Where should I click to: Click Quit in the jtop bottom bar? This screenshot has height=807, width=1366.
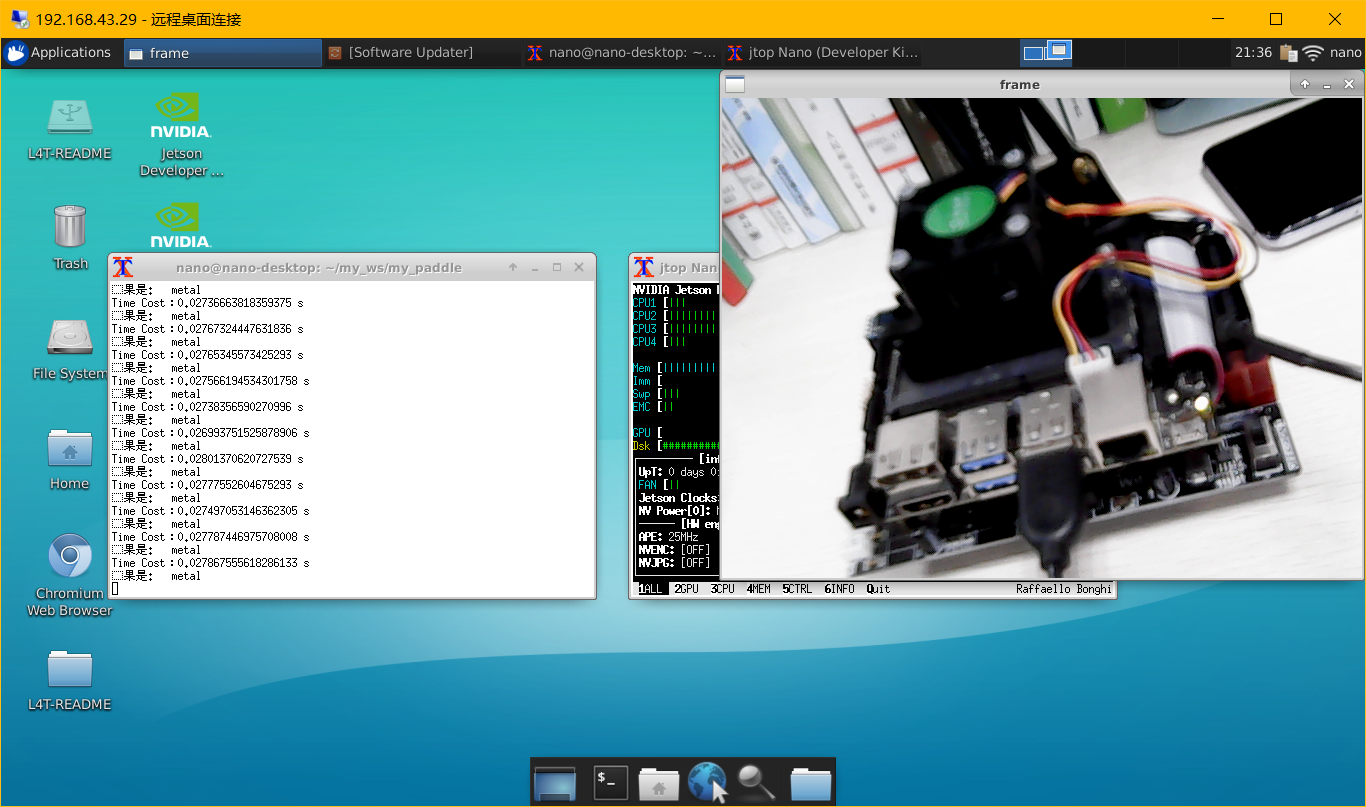point(877,588)
